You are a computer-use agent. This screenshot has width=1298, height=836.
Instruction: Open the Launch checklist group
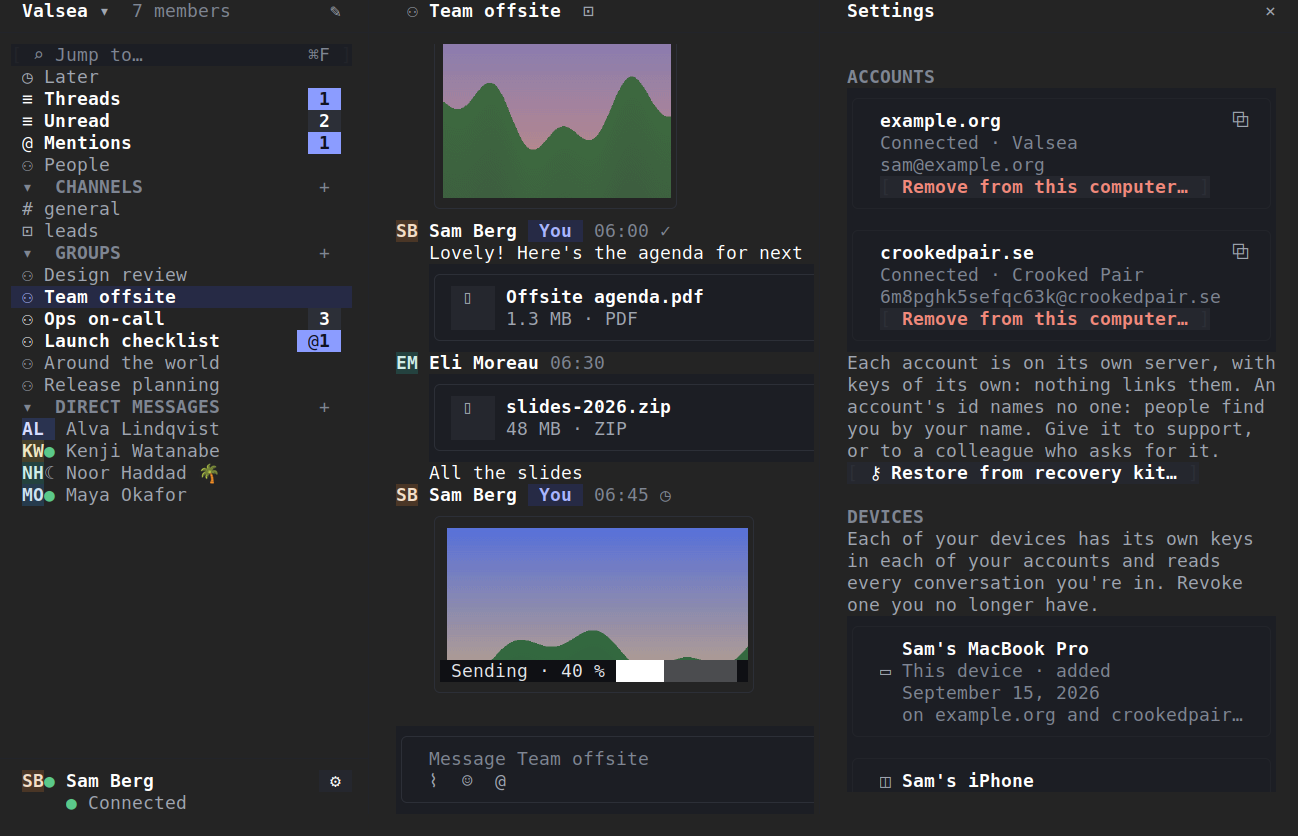coord(181,341)
